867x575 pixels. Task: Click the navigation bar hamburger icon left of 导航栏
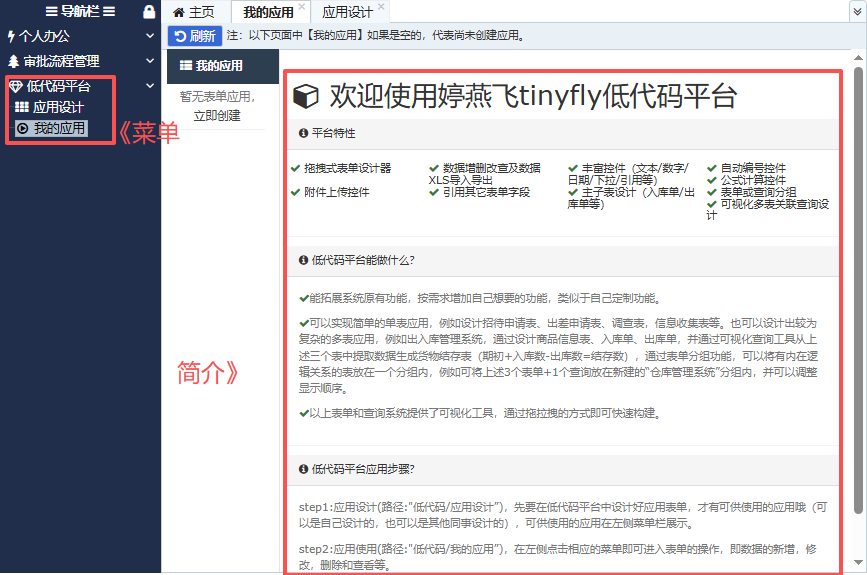click(51, 12)
